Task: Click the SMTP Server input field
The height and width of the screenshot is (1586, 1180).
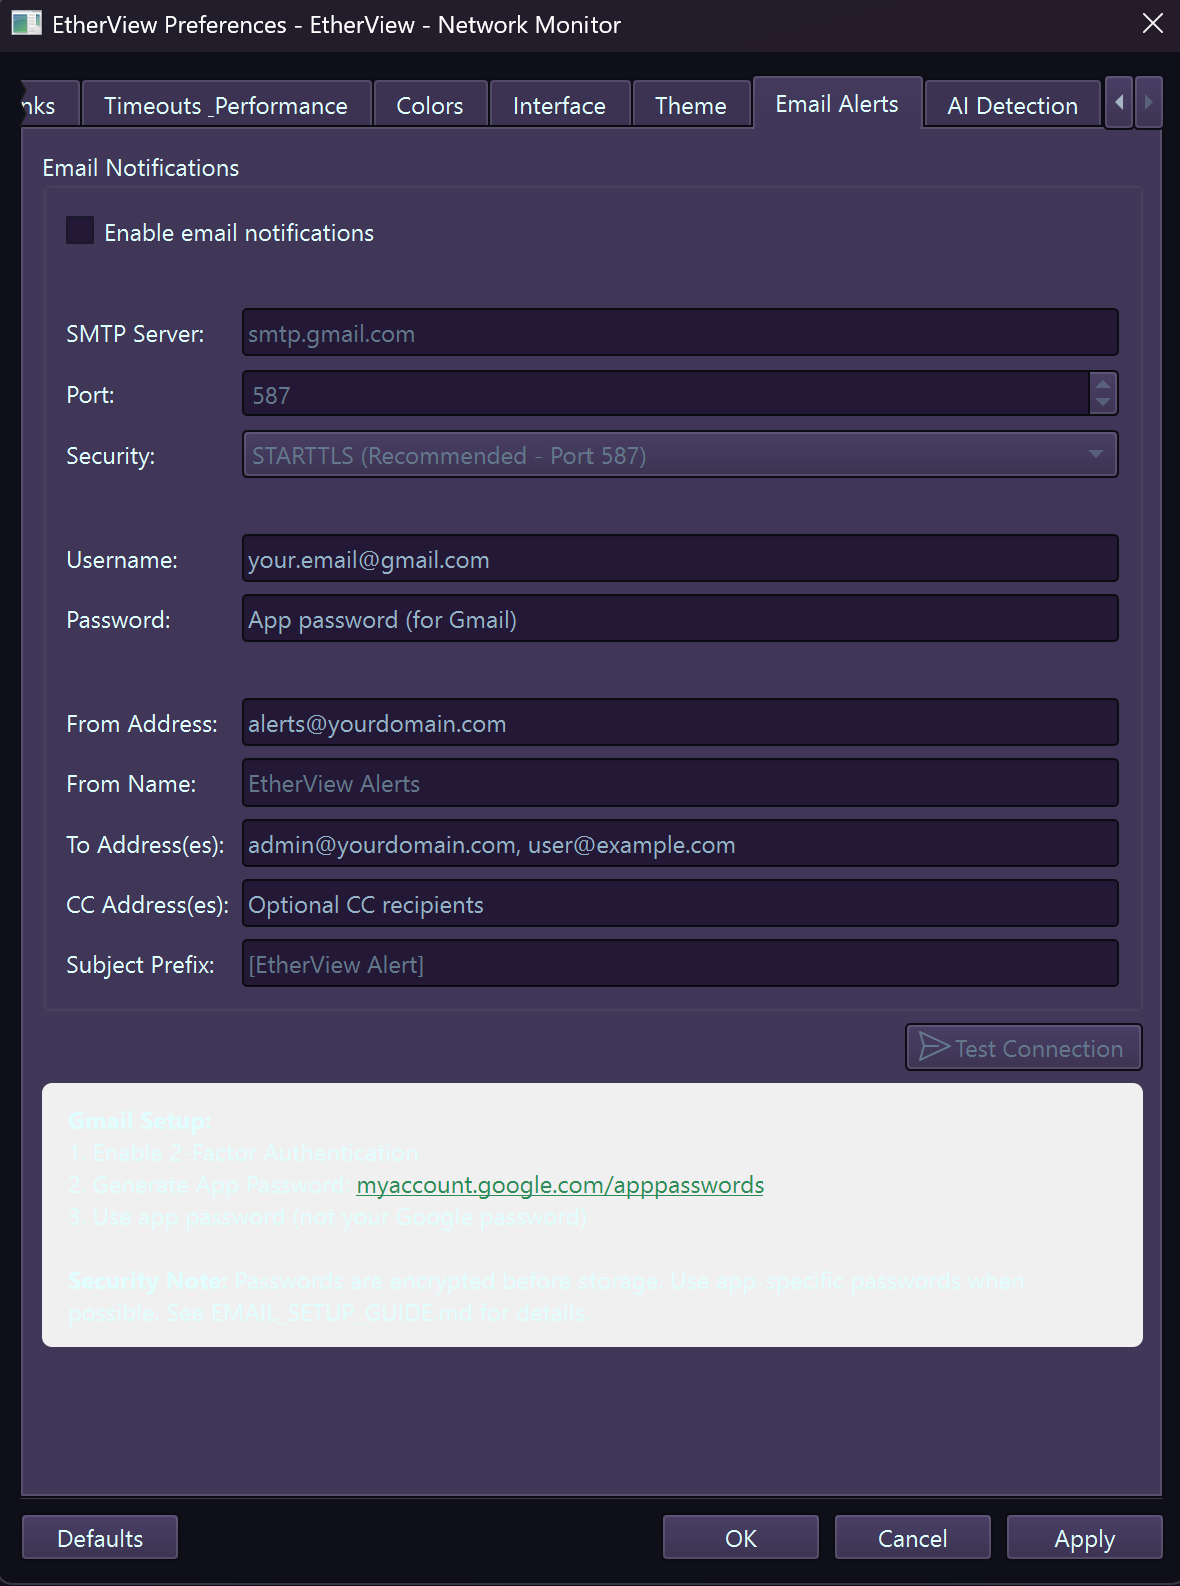Action: [x=680, y=332]
